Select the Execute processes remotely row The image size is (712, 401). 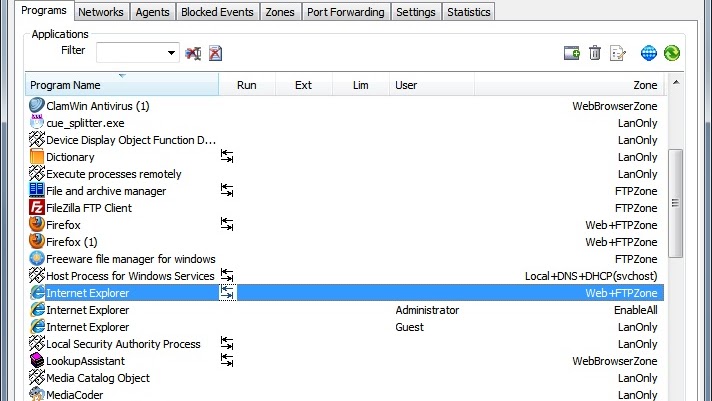coord(346,173)
